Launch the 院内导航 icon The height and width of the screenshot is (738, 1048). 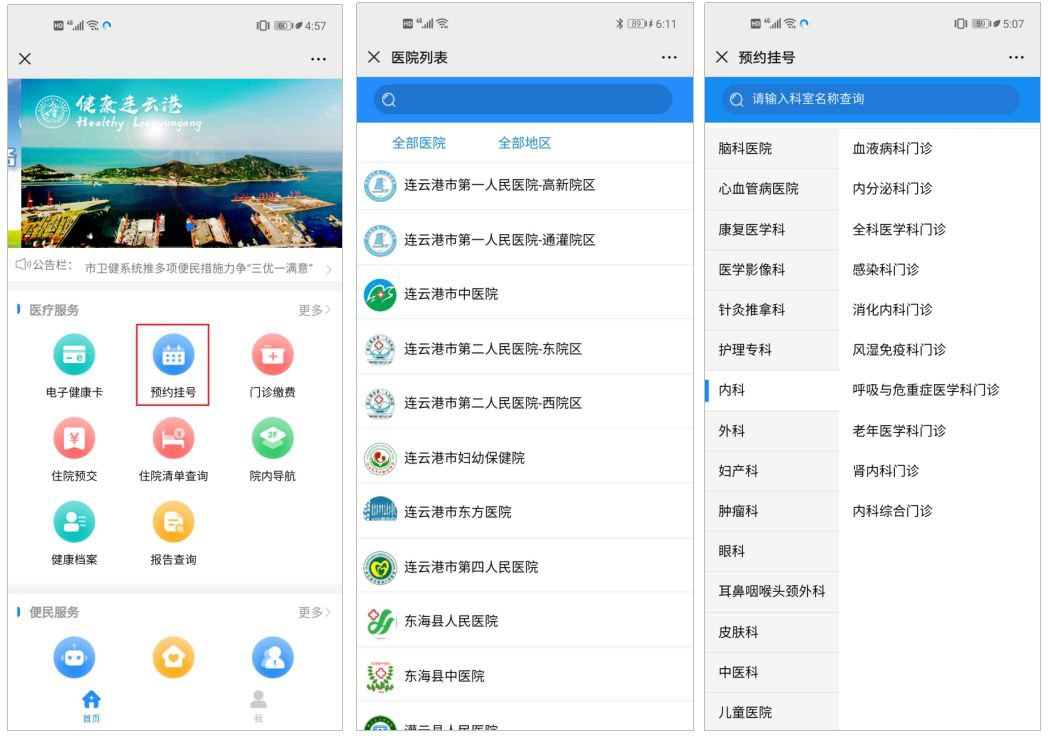[x=272, y=438]
